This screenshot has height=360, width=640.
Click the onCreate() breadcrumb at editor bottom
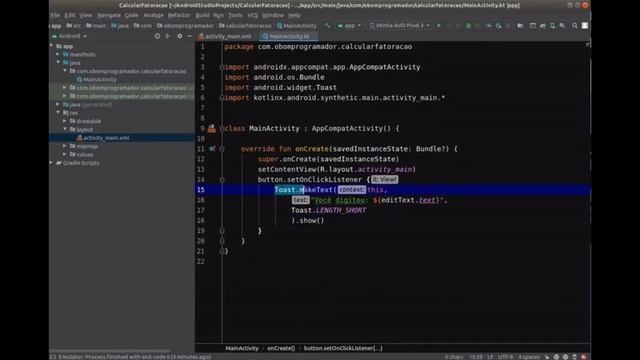pos(281,348)
